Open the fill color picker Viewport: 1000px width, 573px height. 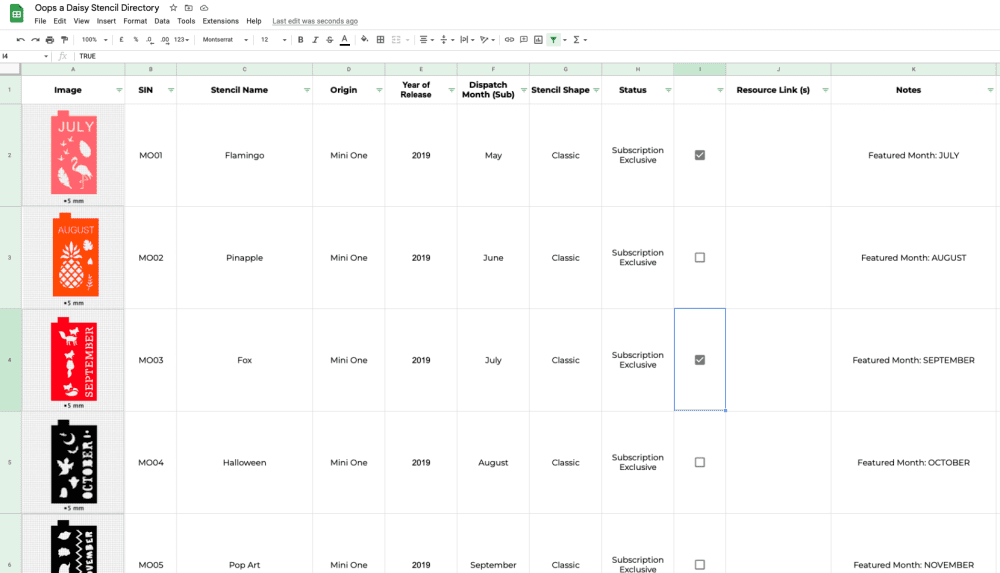click(x=364, y=40)
